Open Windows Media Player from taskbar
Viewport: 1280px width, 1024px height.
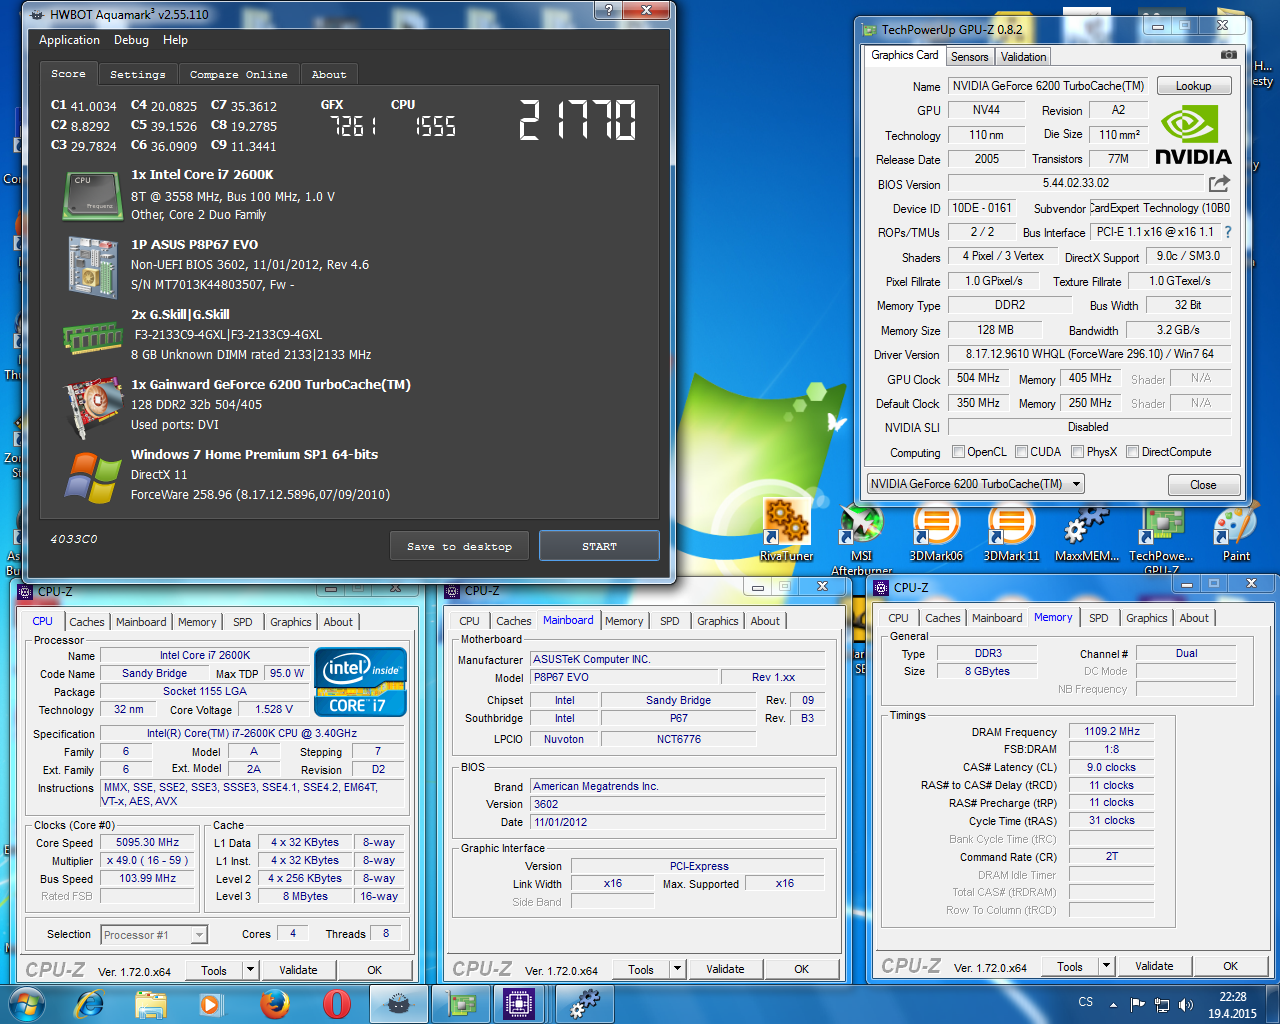[x=210, y=1004]
